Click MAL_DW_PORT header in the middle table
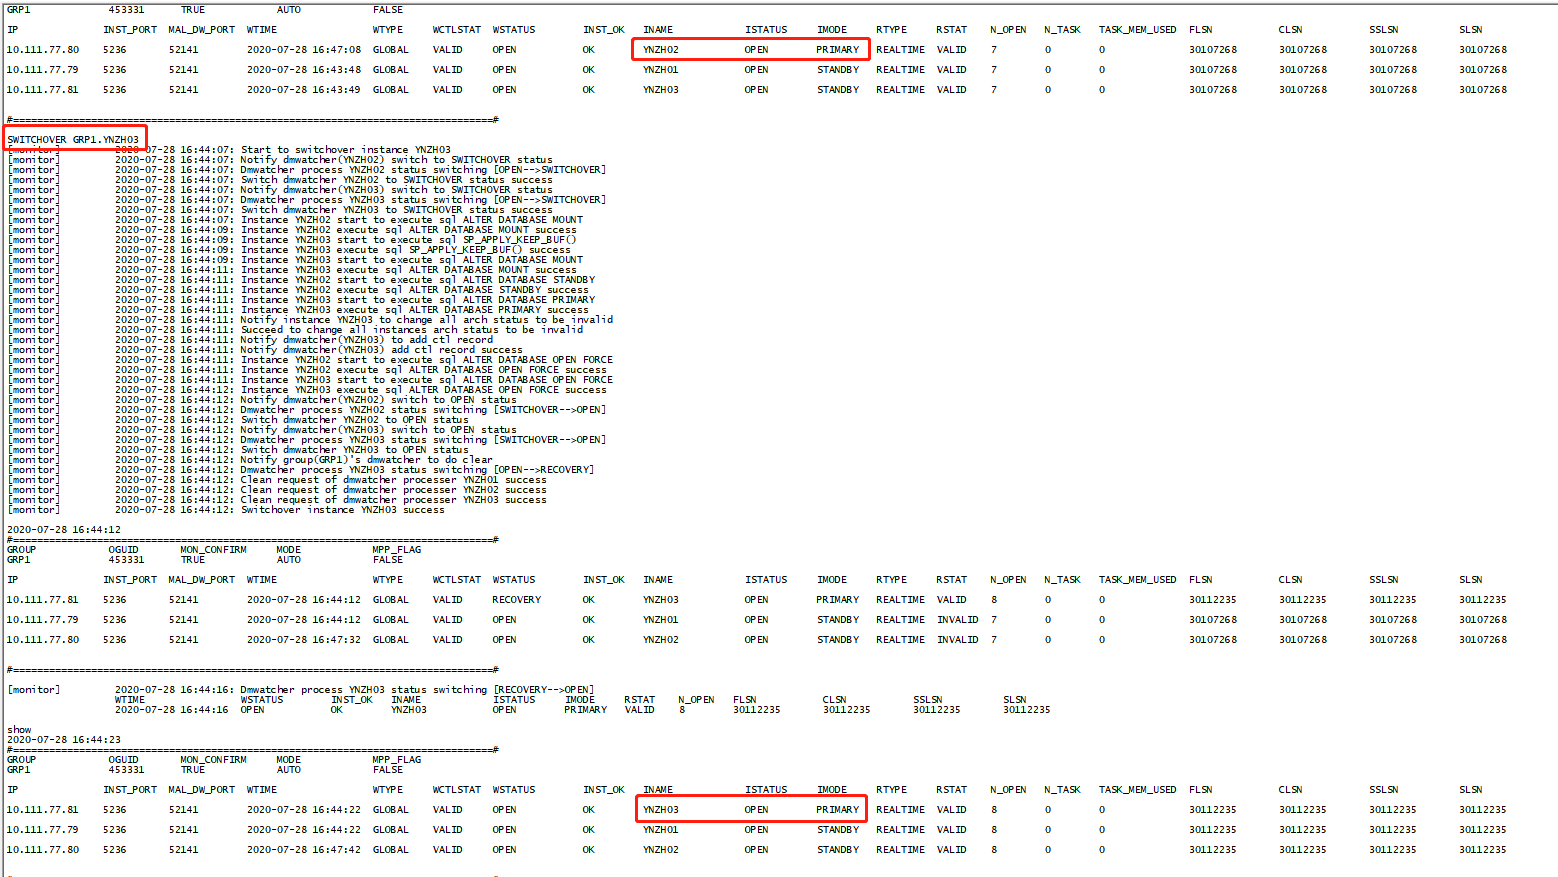 202,579
